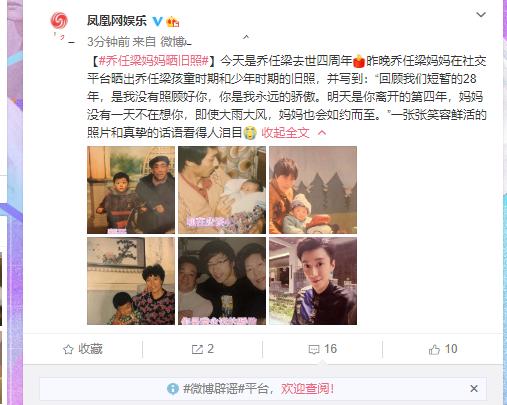This screenshot has height=405, width=507.
Task: Expand the post options chevron at top right
Action: (x=481, y=15)
